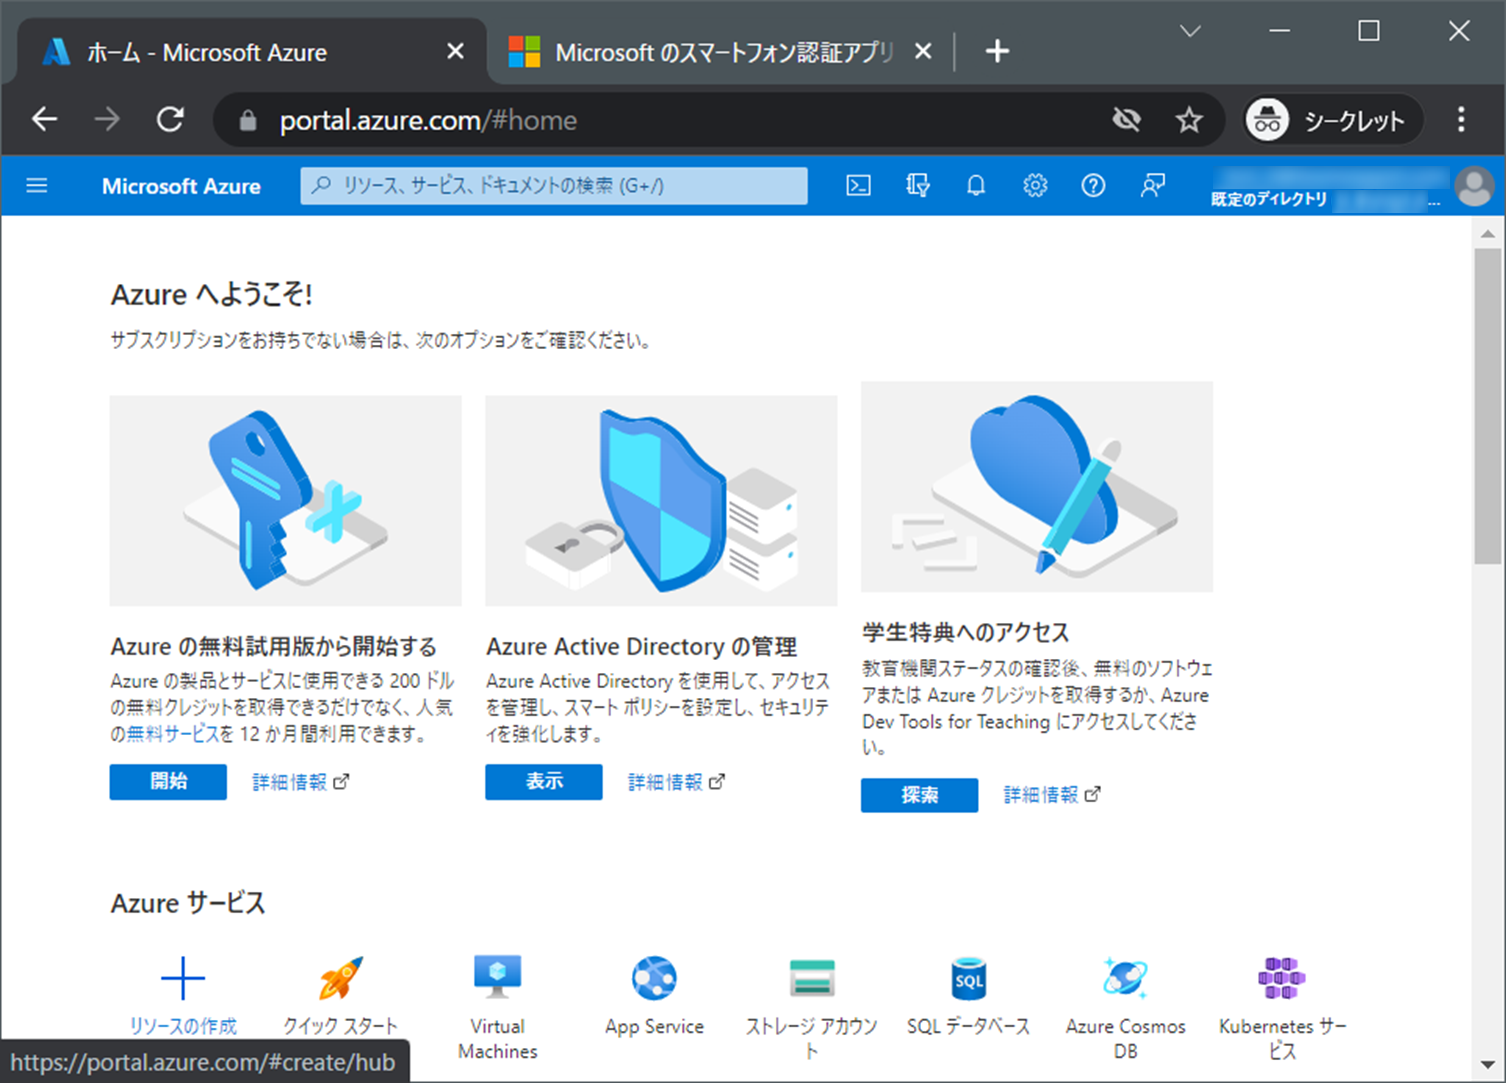Open the Virtual Machines service icon

click(x=498, y=977)
